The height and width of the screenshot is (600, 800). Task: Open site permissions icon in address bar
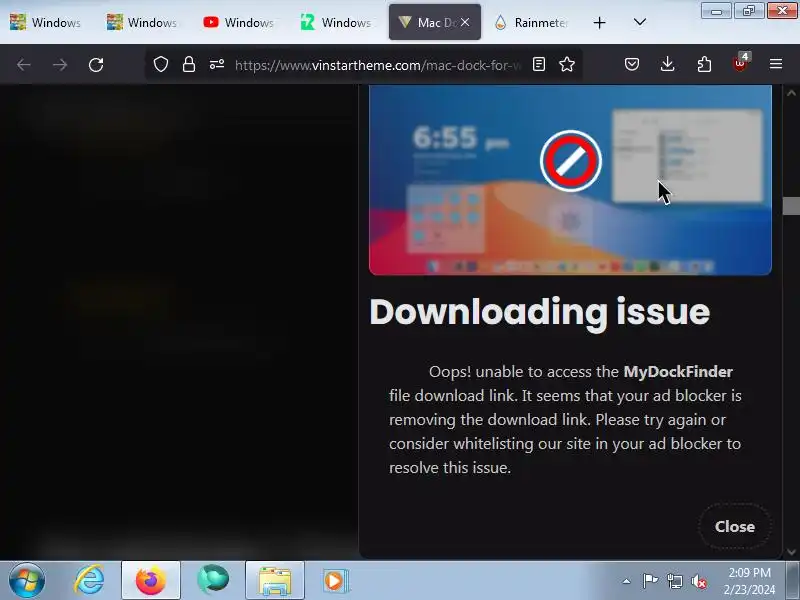[217, 64]
